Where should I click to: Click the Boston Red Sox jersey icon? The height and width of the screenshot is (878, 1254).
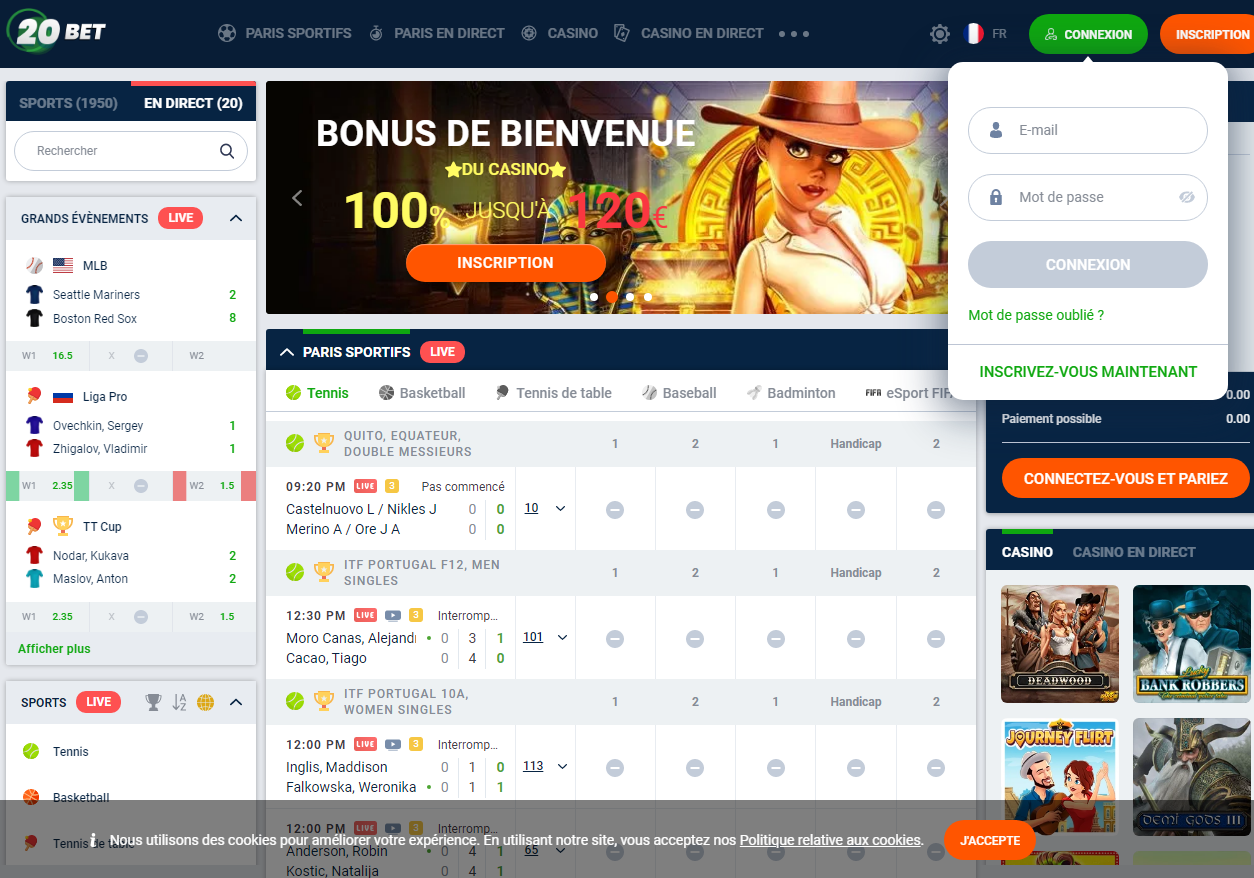pyautogui.click(x=35, y=318)
